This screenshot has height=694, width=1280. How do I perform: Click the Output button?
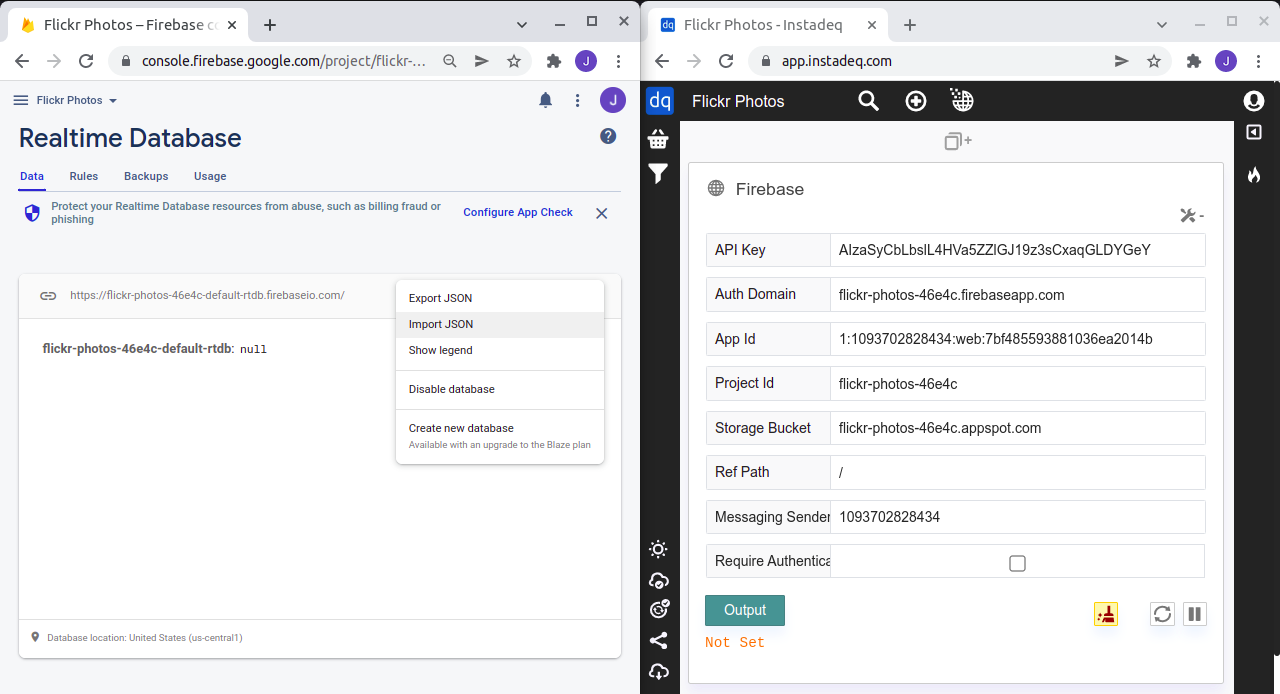click(x=745, y=610)
